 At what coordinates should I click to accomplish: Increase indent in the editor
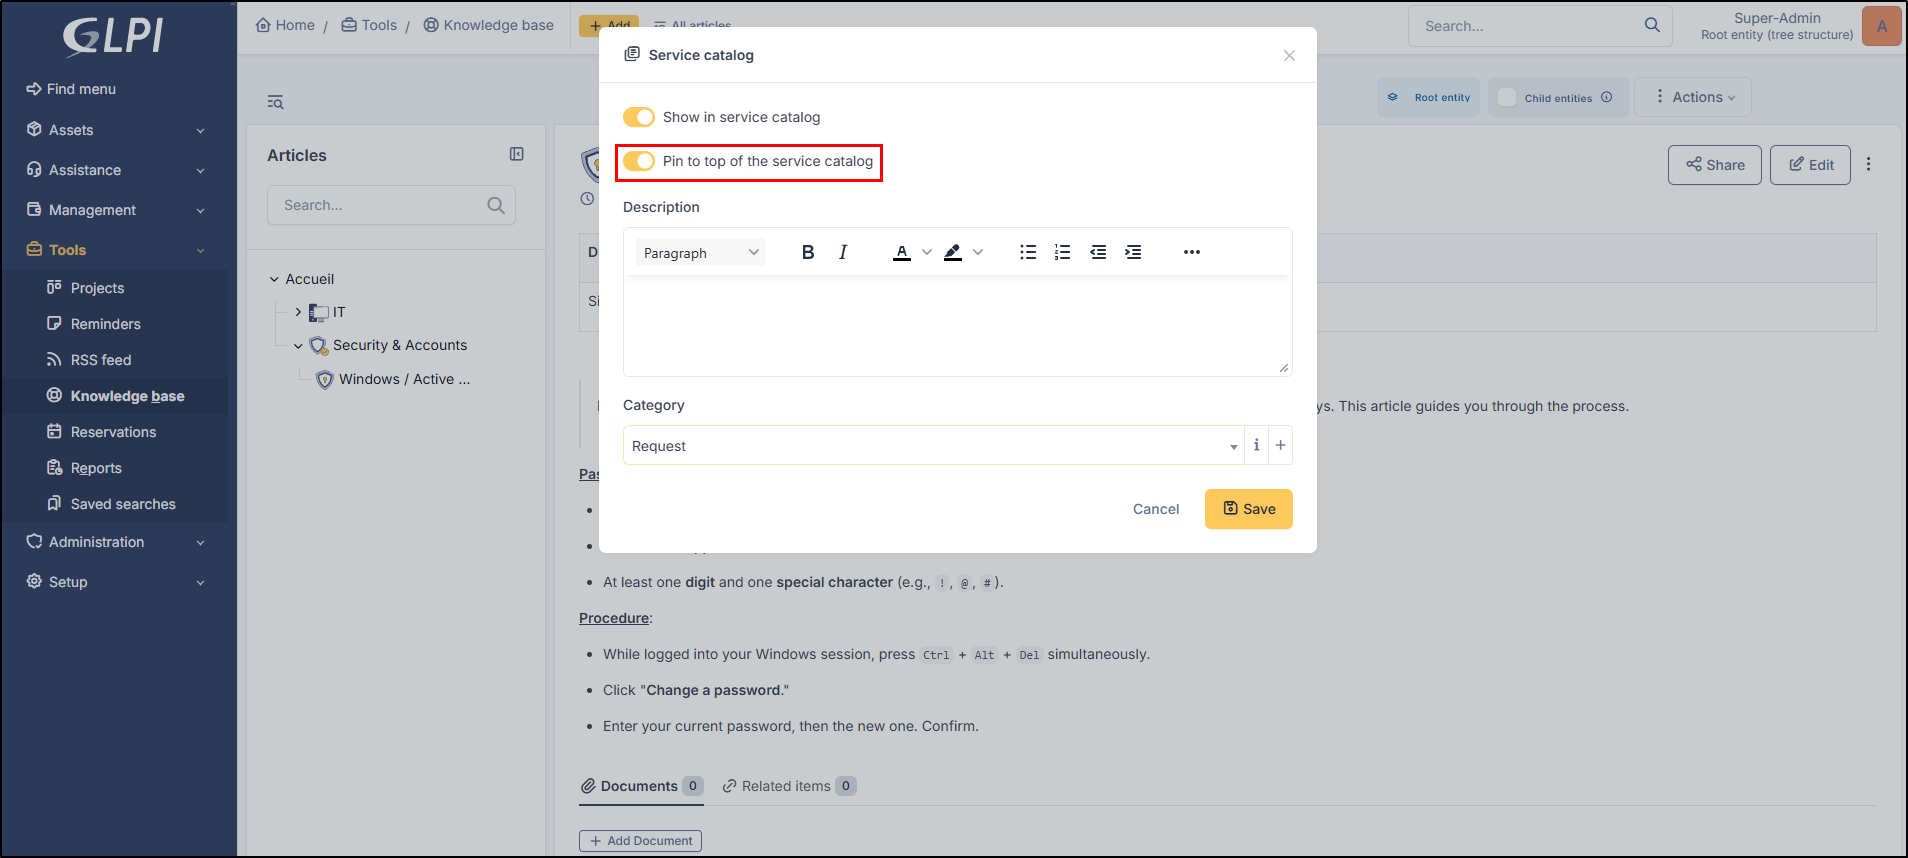(1133, 252)
